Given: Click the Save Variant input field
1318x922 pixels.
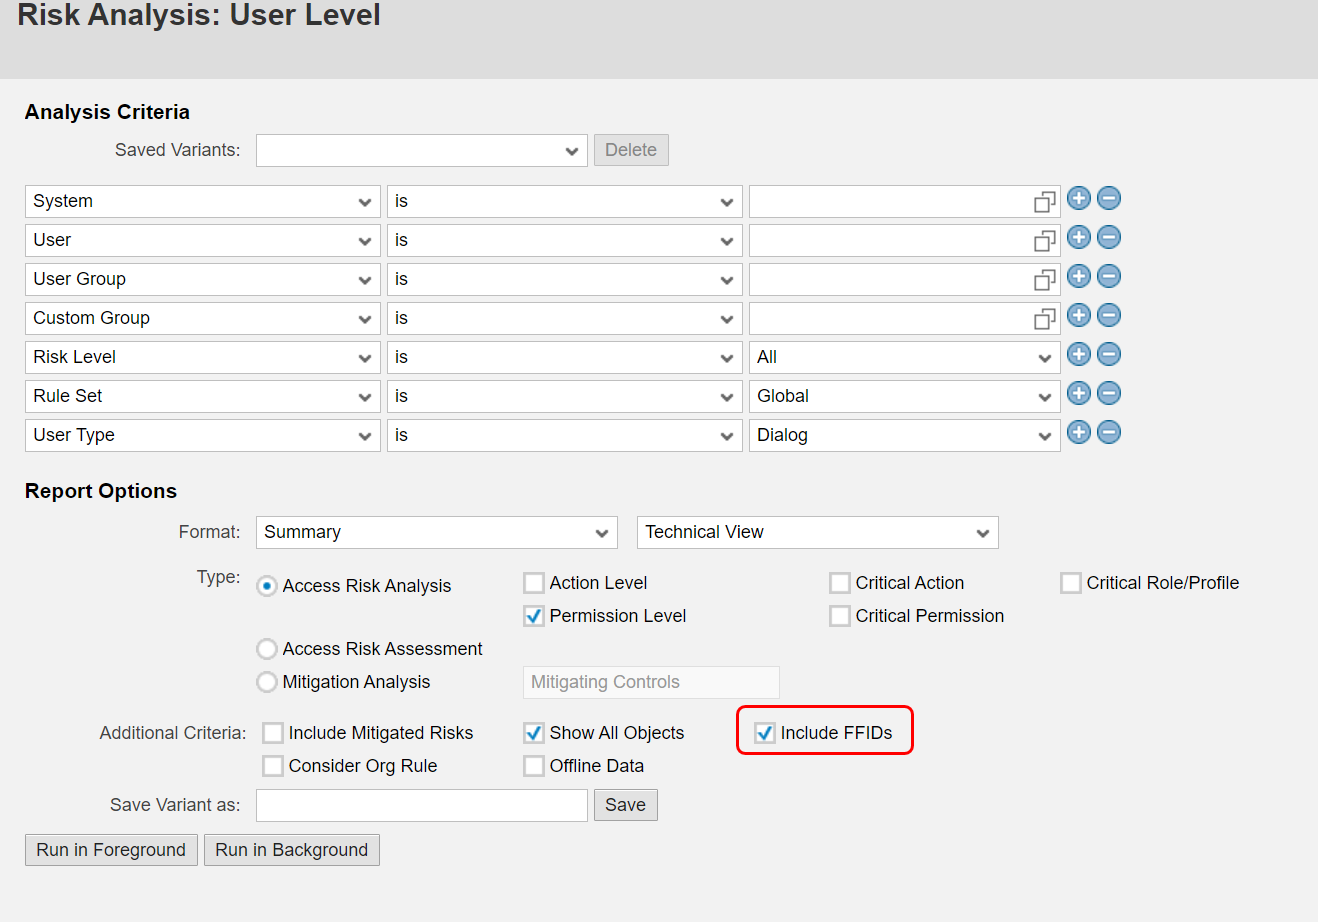Looking at the screenshot, I should (x=421, y=805).
